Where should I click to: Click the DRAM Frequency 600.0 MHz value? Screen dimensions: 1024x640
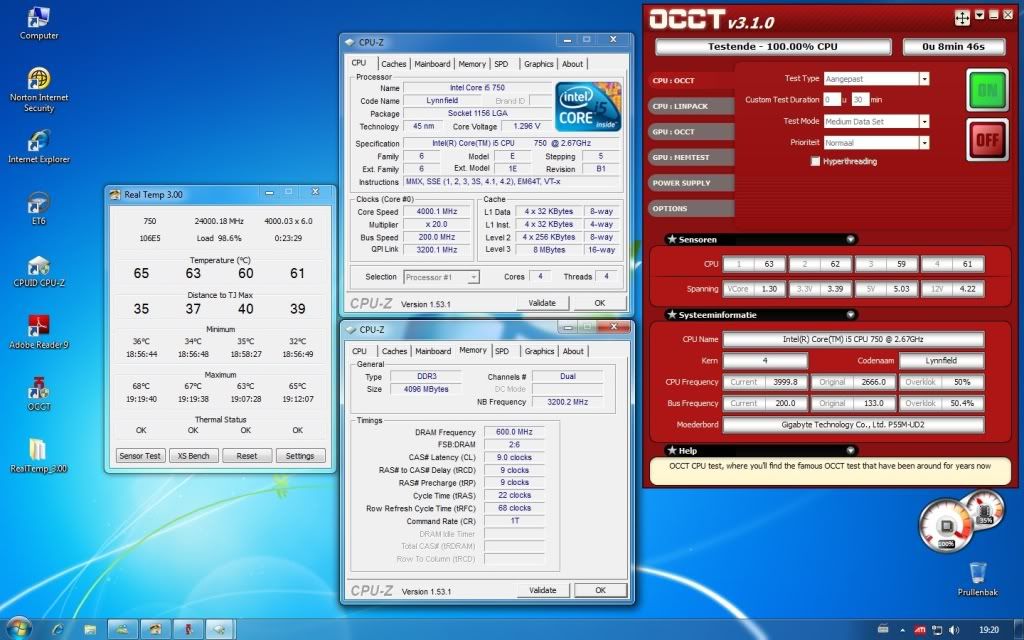[x=514, y=432]
